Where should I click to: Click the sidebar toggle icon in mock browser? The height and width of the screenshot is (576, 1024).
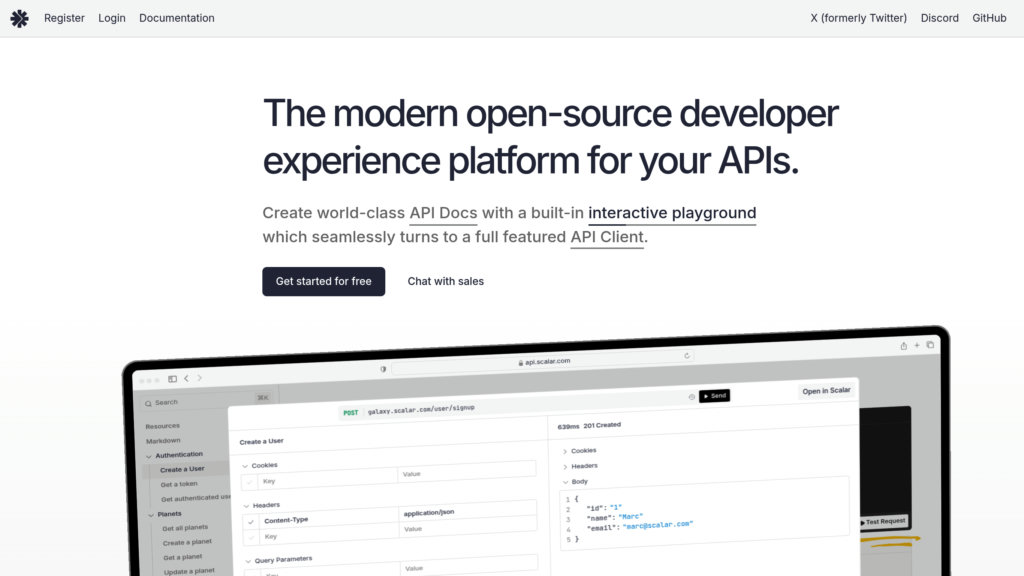[x=172, y=379]
